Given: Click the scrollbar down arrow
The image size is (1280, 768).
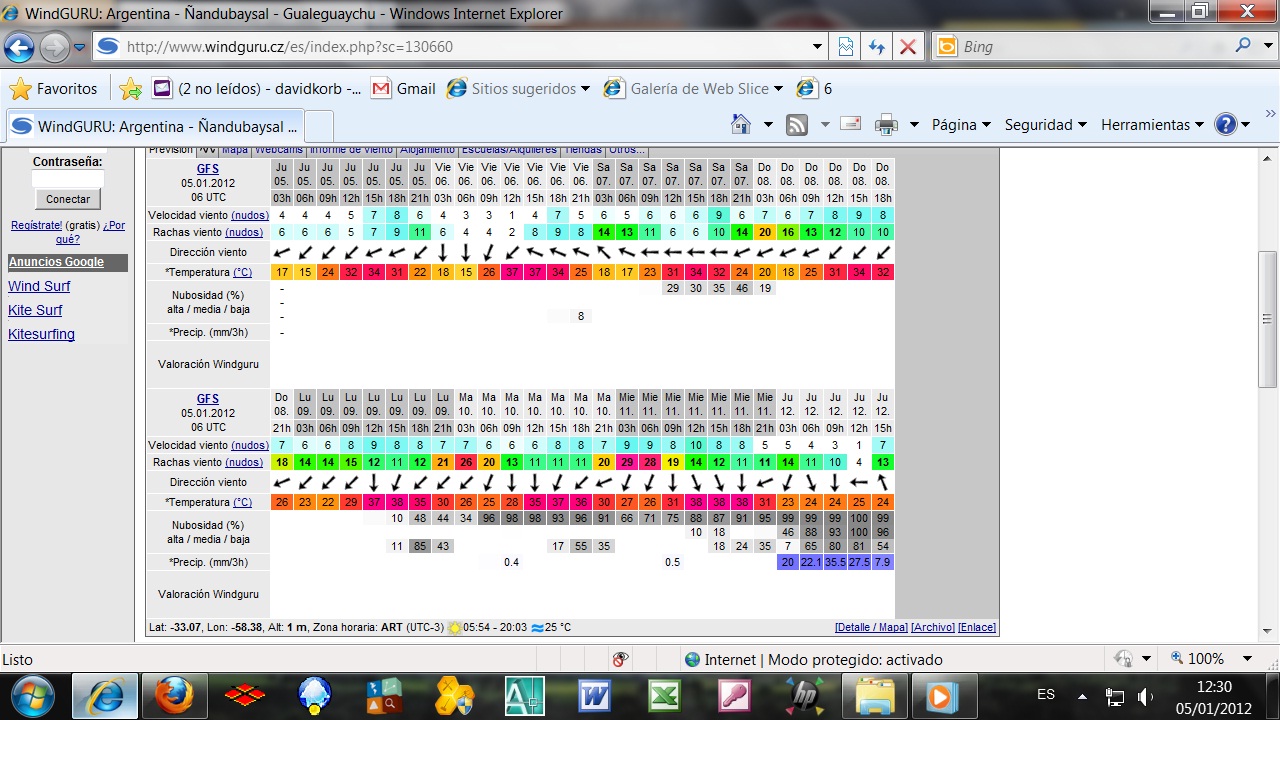Looking at the screenshot, I should coord(1268,631).
